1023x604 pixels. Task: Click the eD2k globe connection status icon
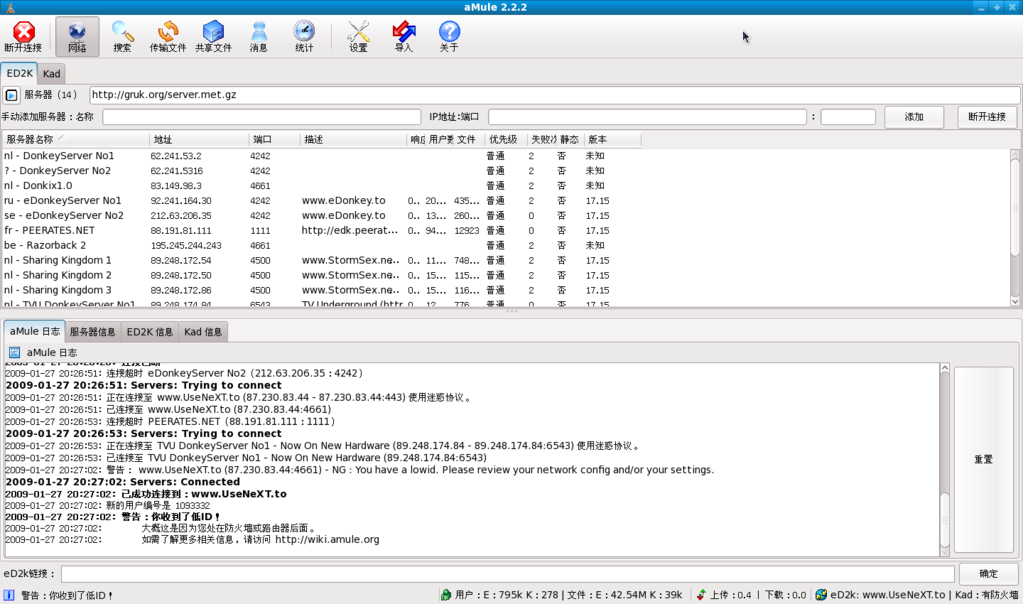tap(821, 595)
